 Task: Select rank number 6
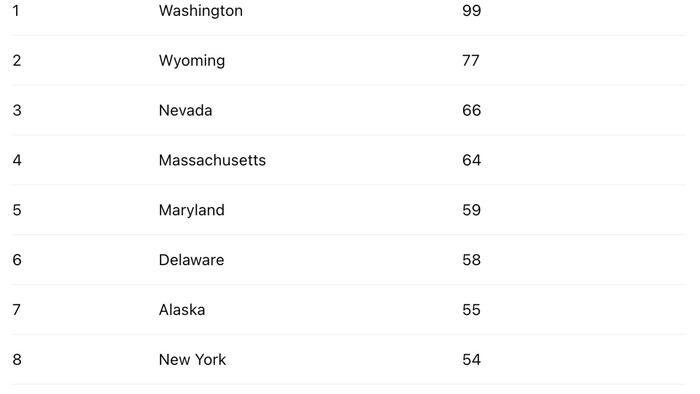17,260
